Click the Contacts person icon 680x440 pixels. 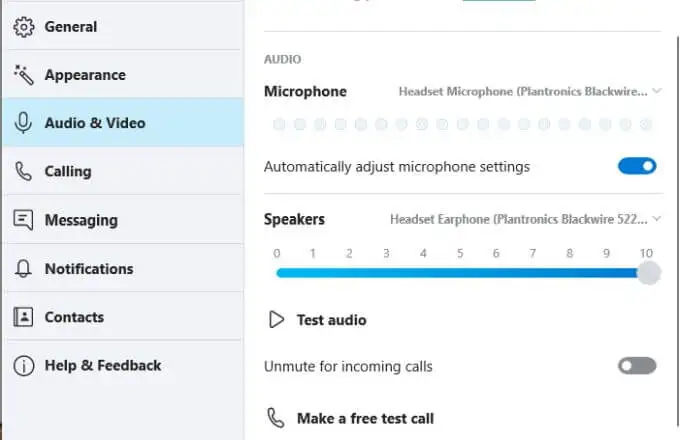[23, 317]
